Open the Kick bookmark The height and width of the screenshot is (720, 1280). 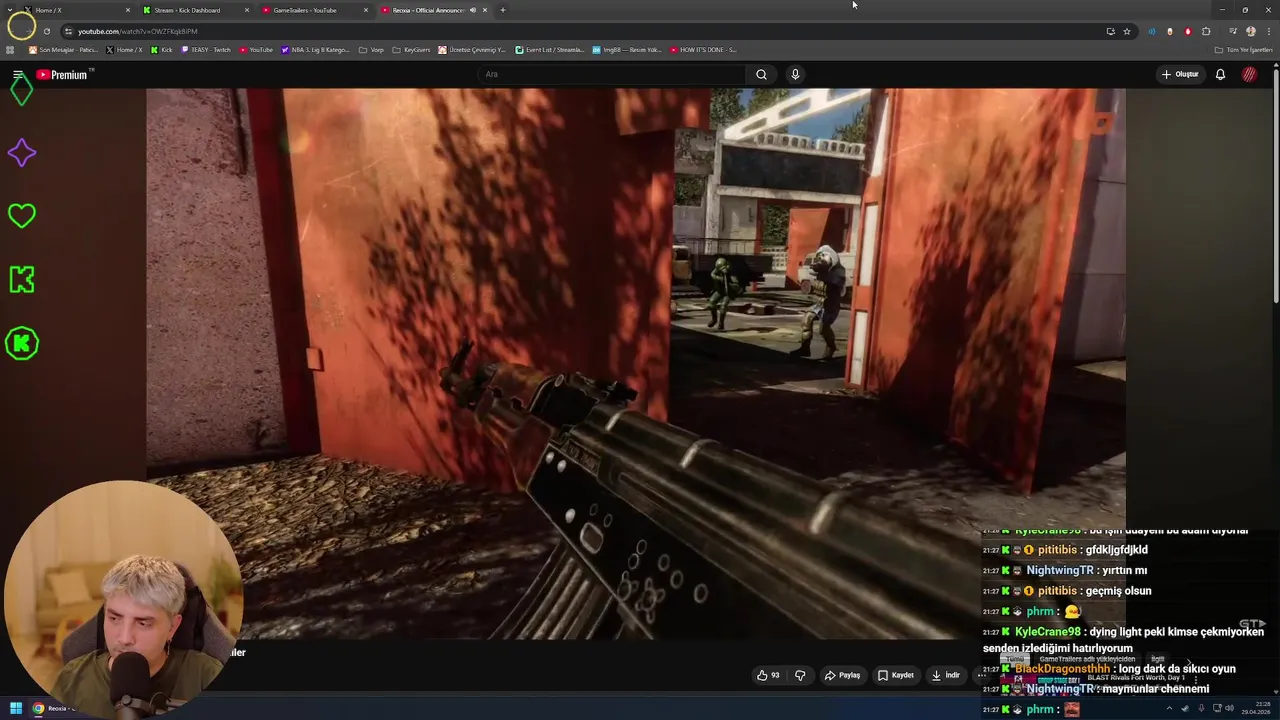162,49
